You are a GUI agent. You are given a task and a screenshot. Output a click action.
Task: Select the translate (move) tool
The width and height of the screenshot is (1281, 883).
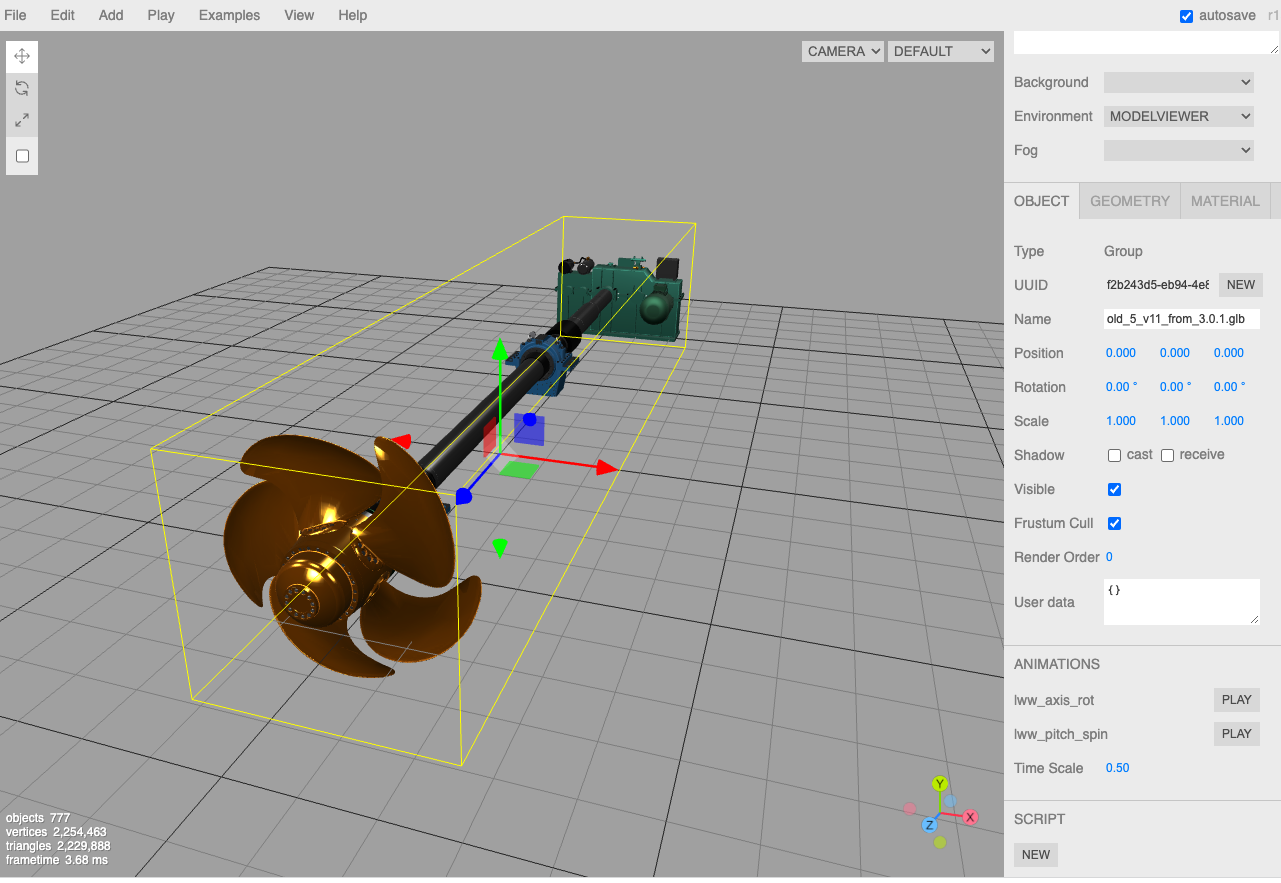(x=22, y=56)
